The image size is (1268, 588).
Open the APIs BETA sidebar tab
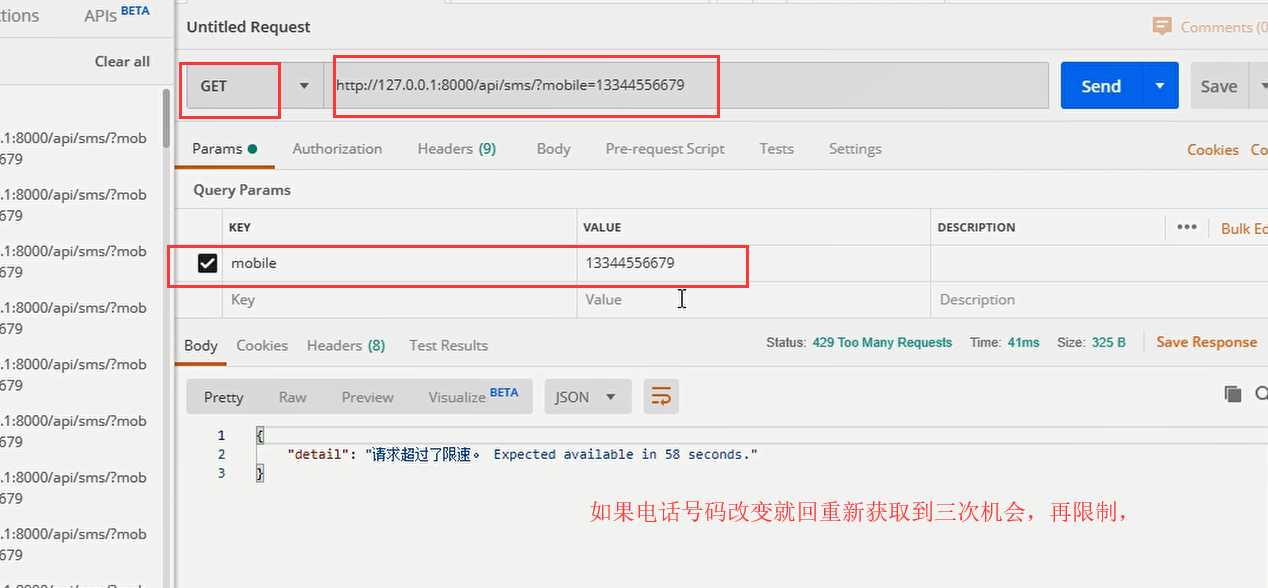click(x=117, y=15)
